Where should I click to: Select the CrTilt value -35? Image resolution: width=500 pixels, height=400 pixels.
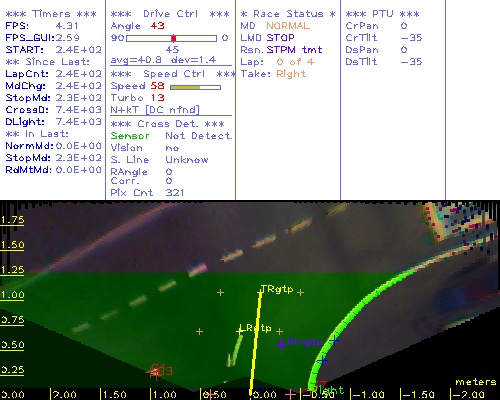pos(411,38)
